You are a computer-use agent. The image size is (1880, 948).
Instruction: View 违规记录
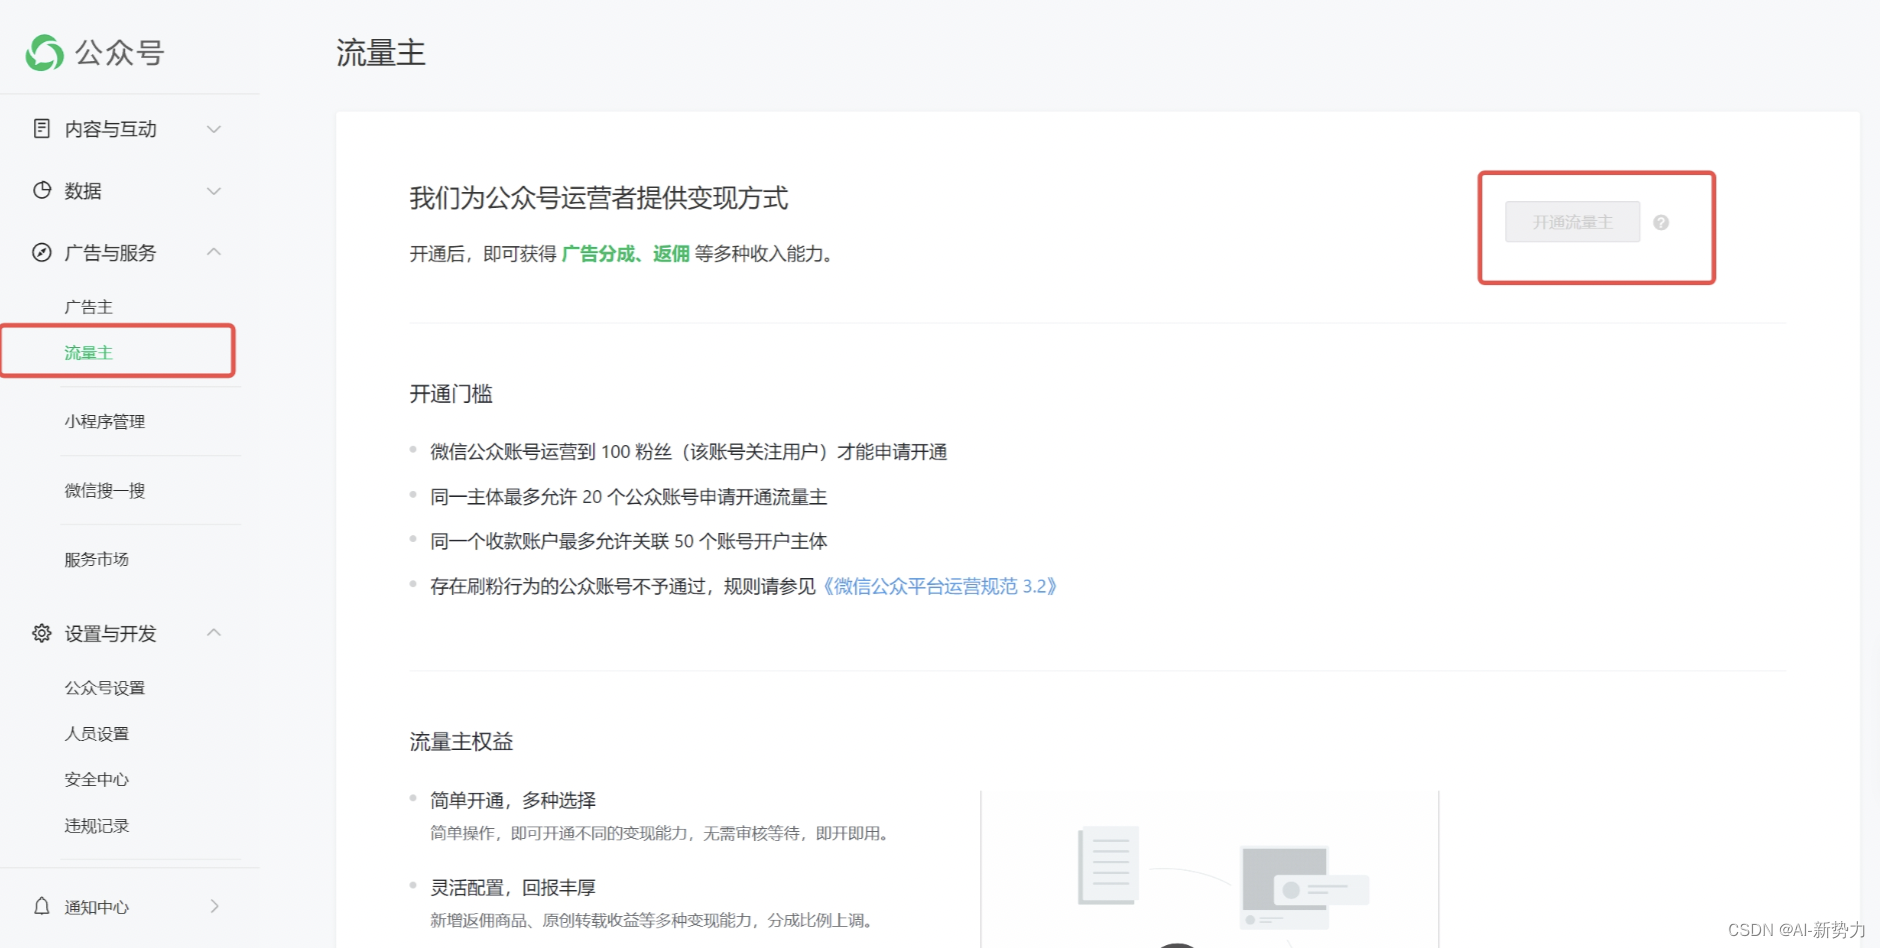tap(97, 826)
